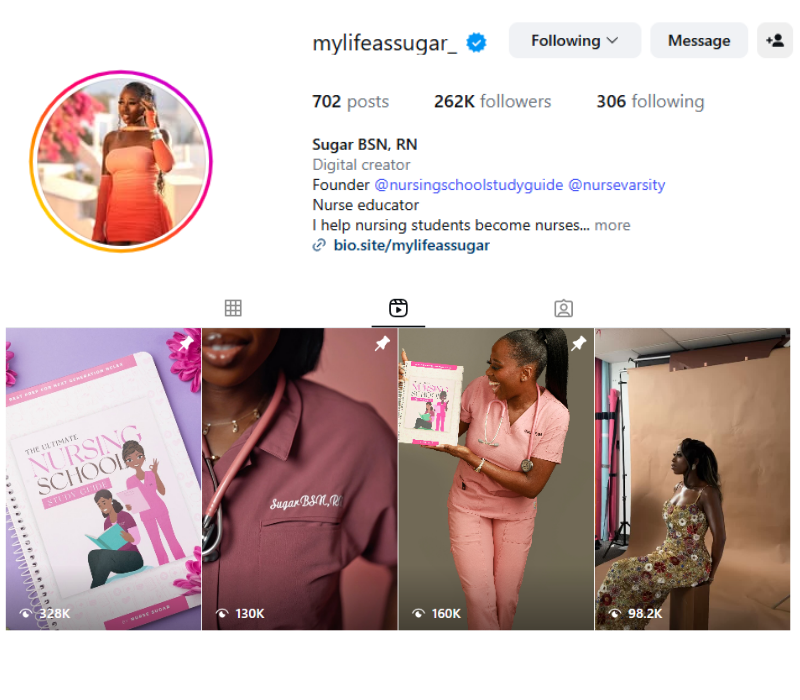This screenshot has width=800, height=700.
Task: View the 262K followers list
Action: pyautogui.click(x=492, y=102)
